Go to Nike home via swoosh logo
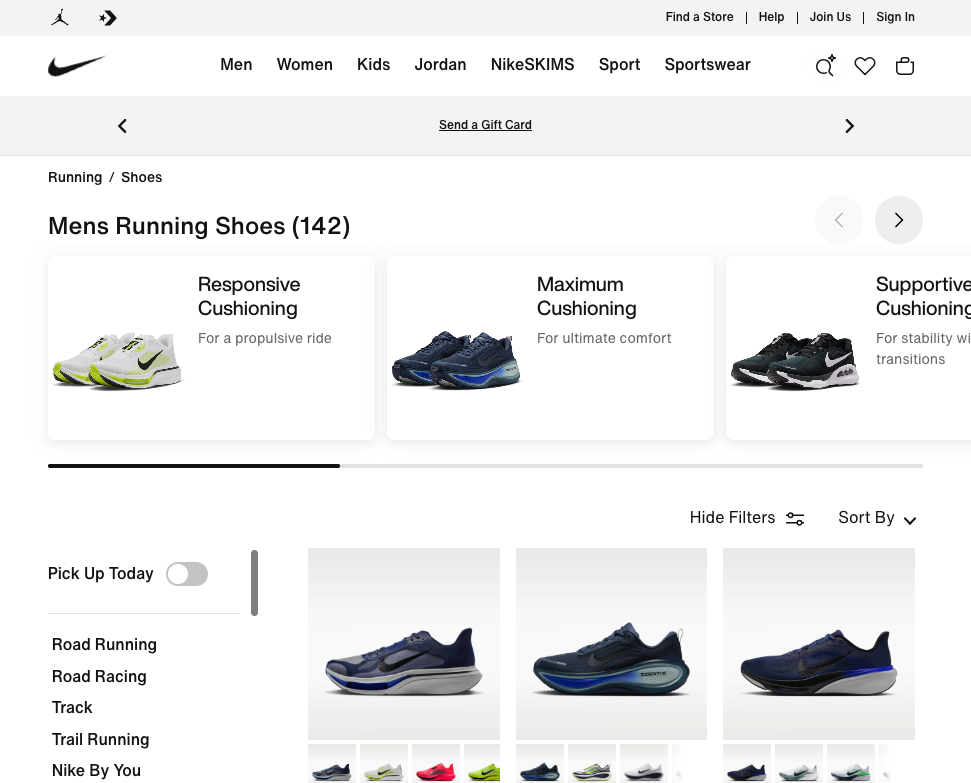This screenshot has width=971, height=783. tap(77, 66)
